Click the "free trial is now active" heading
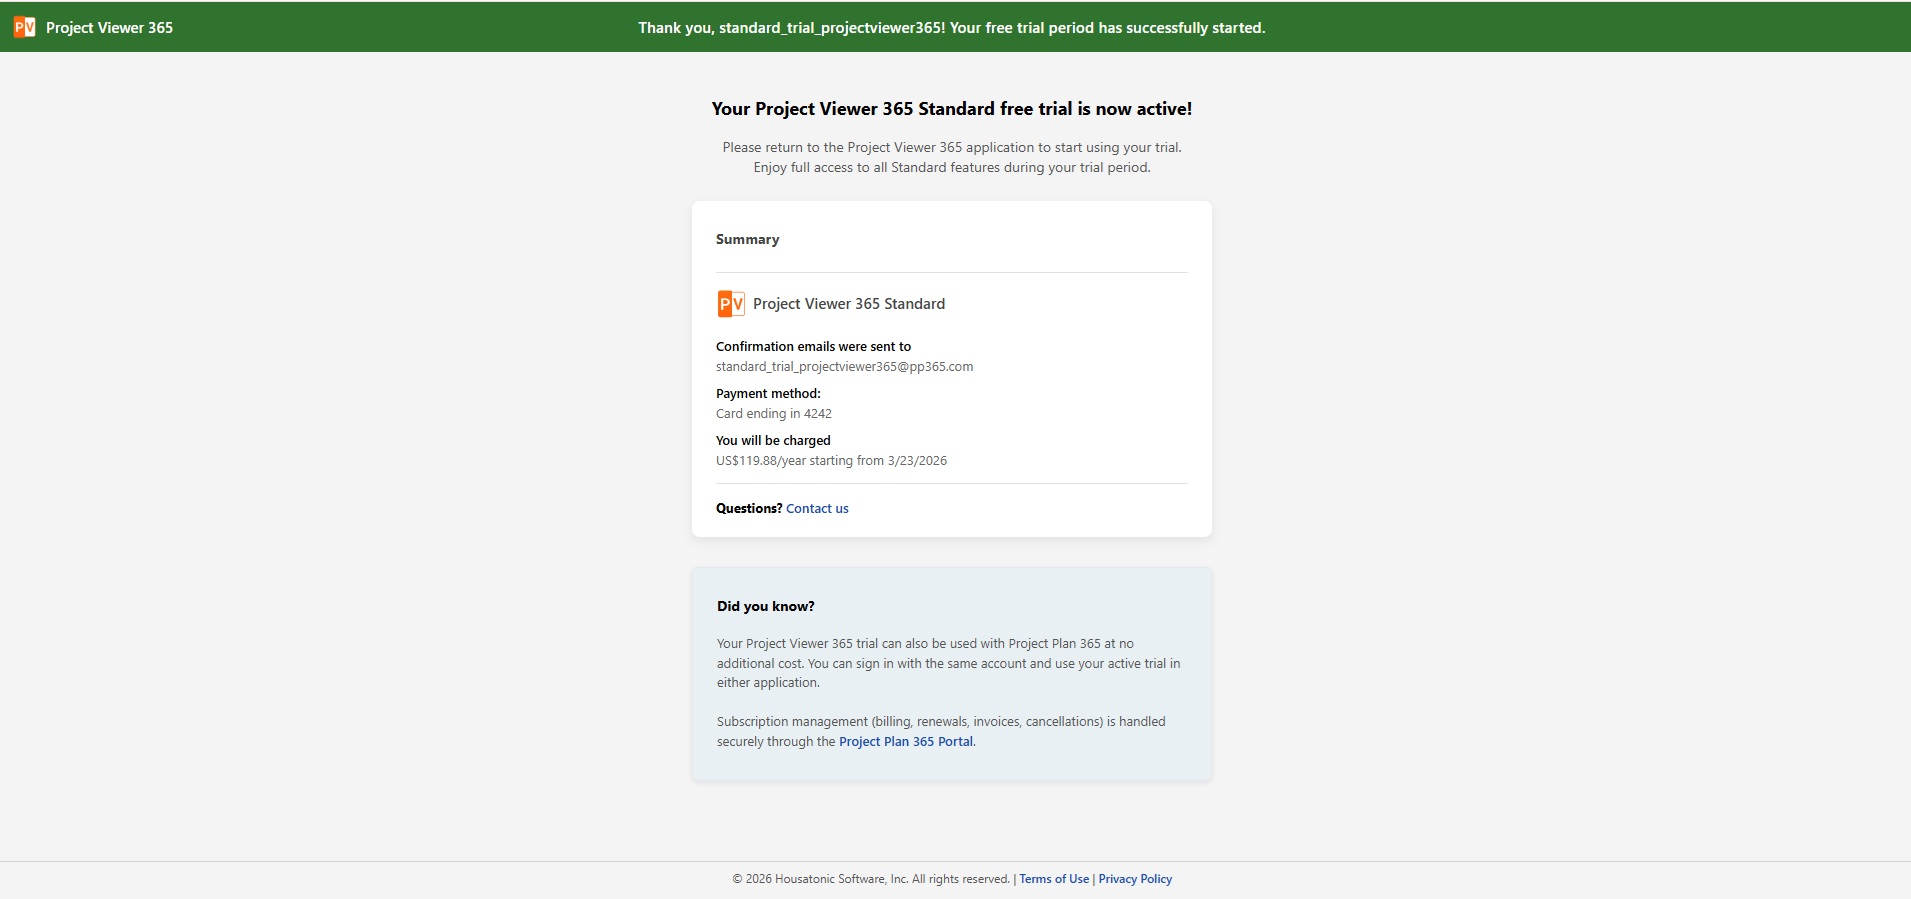Image resolution: width=1911 pixels, height=899 pixels. pyautogui.click(x=951, y=109)
